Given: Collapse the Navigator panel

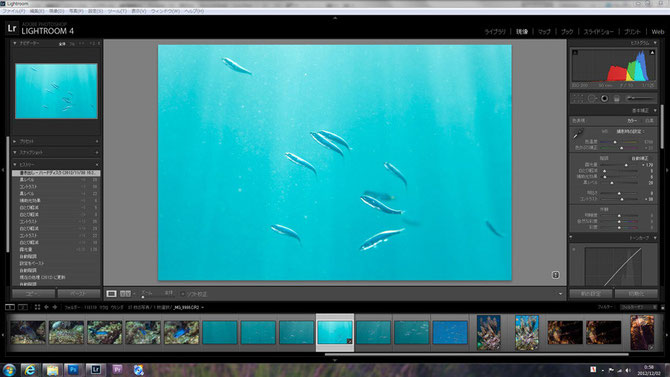Looking at the screenshot, I should point(15,43).
